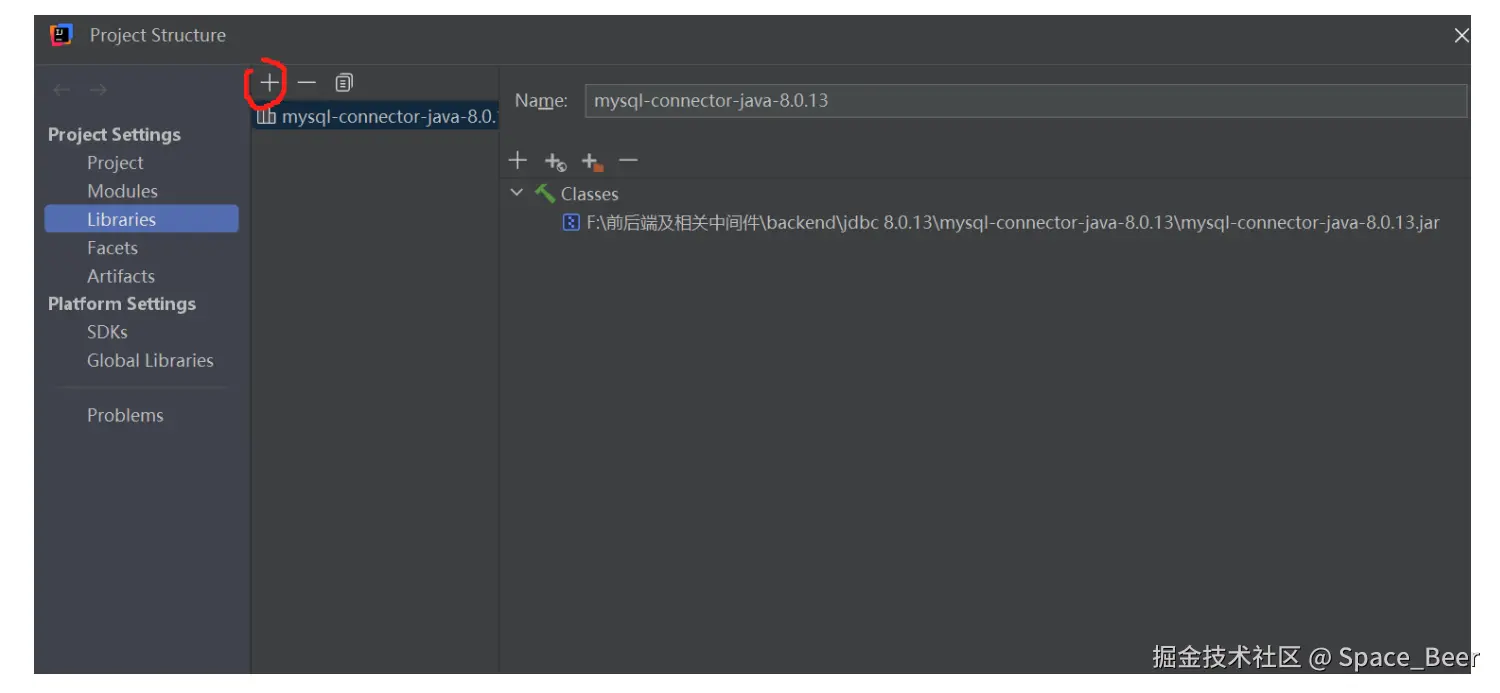Focus the library Name input field
The image size is (1500, 693).
coord(1025,101)
